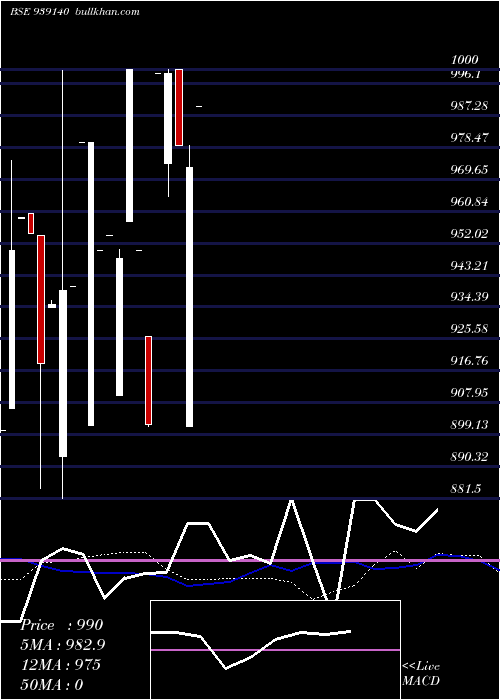This screenshot has height=700, width=500.
Task: Click inside the Live MACD inset chart
Action: (x=275, y=650)
